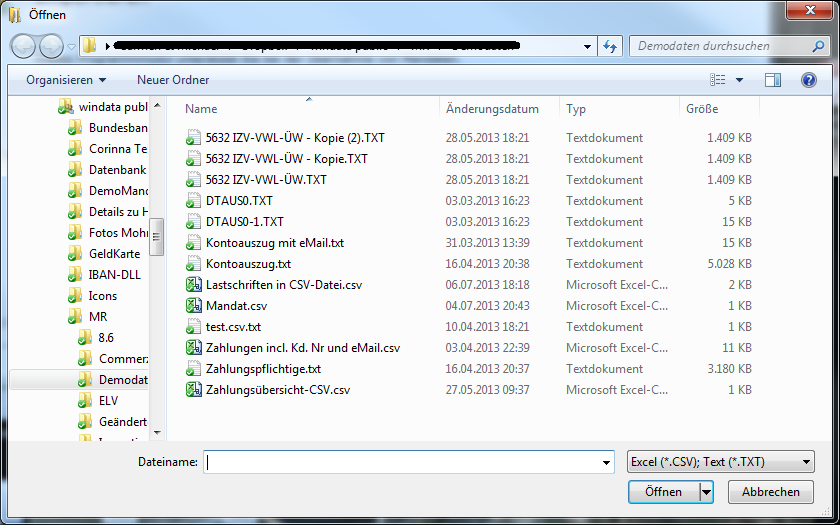
Task: Change the view using the view icon
Action: 717,80
